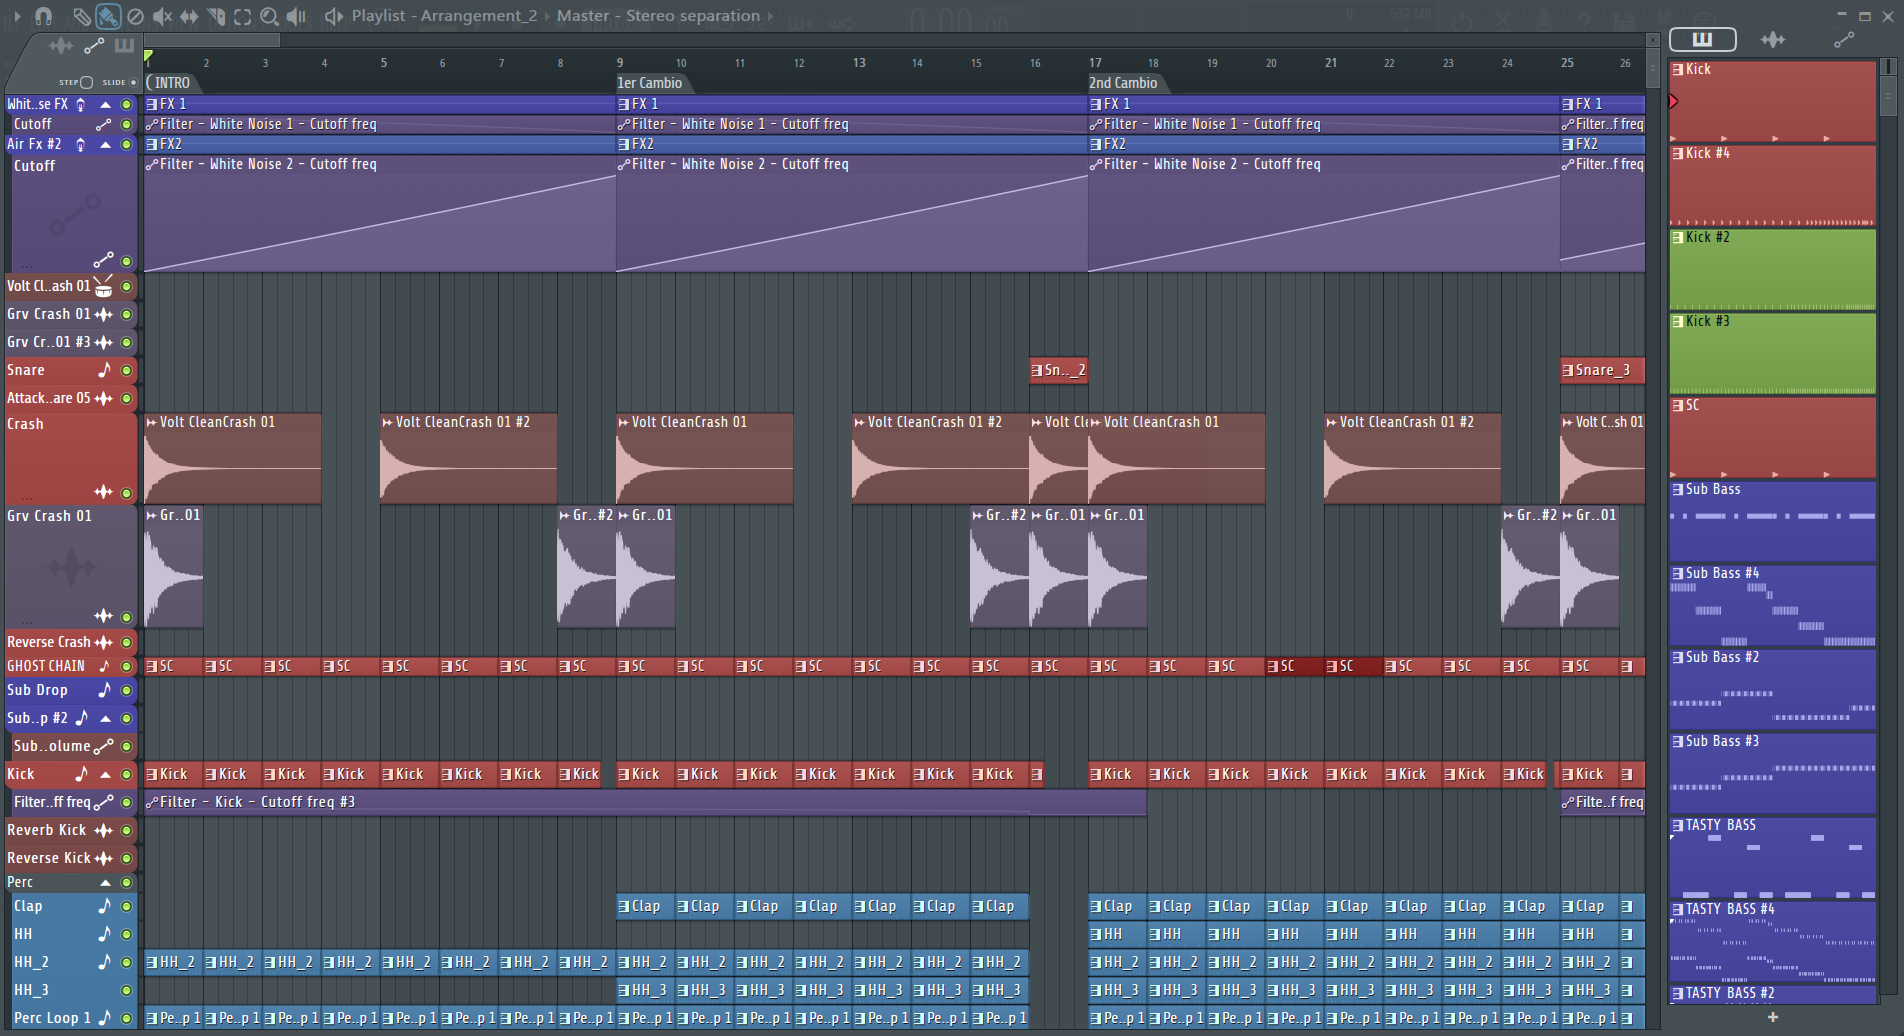This screenshot has height=1036, width=1904.
Task: Toggle SLIDE mode on
Action: 131,82
